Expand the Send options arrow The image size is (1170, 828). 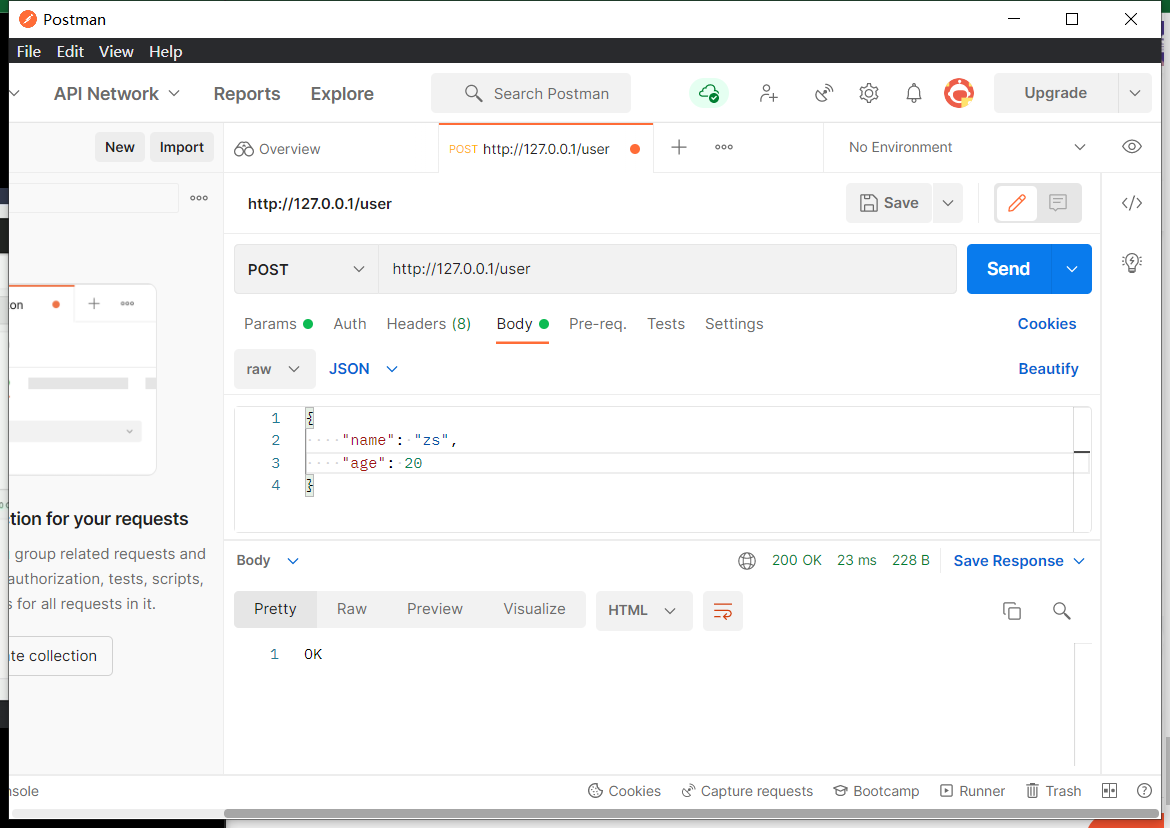pyautogui.click(x=1072, y=269)
